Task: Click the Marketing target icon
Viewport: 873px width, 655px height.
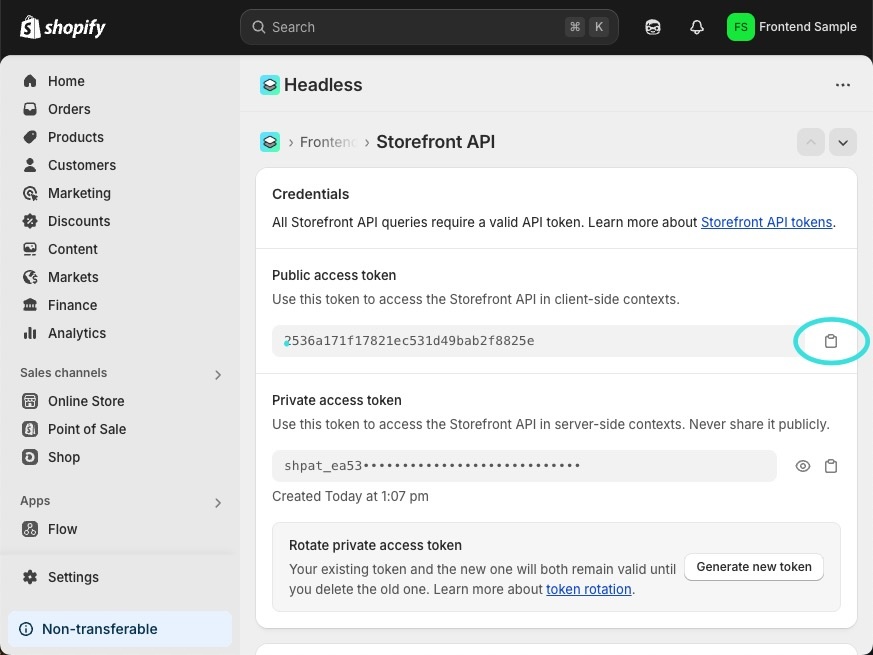Action: coord(30,193)
